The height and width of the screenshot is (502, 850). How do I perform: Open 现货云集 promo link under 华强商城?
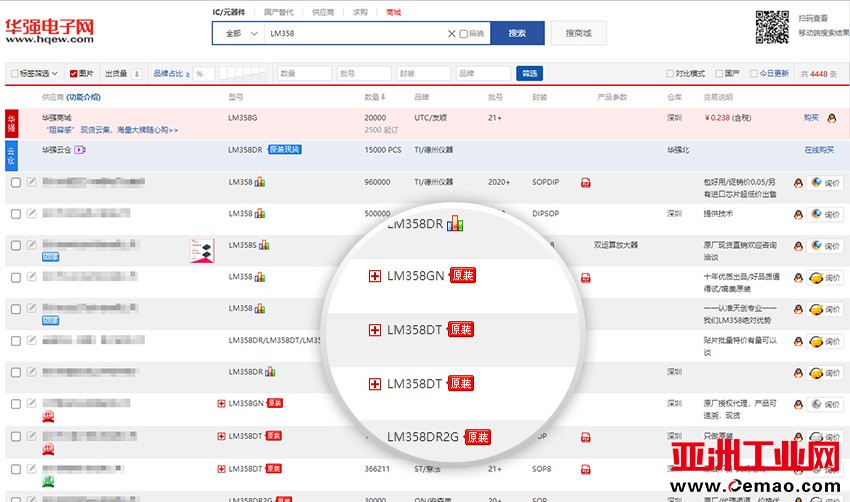112,130
